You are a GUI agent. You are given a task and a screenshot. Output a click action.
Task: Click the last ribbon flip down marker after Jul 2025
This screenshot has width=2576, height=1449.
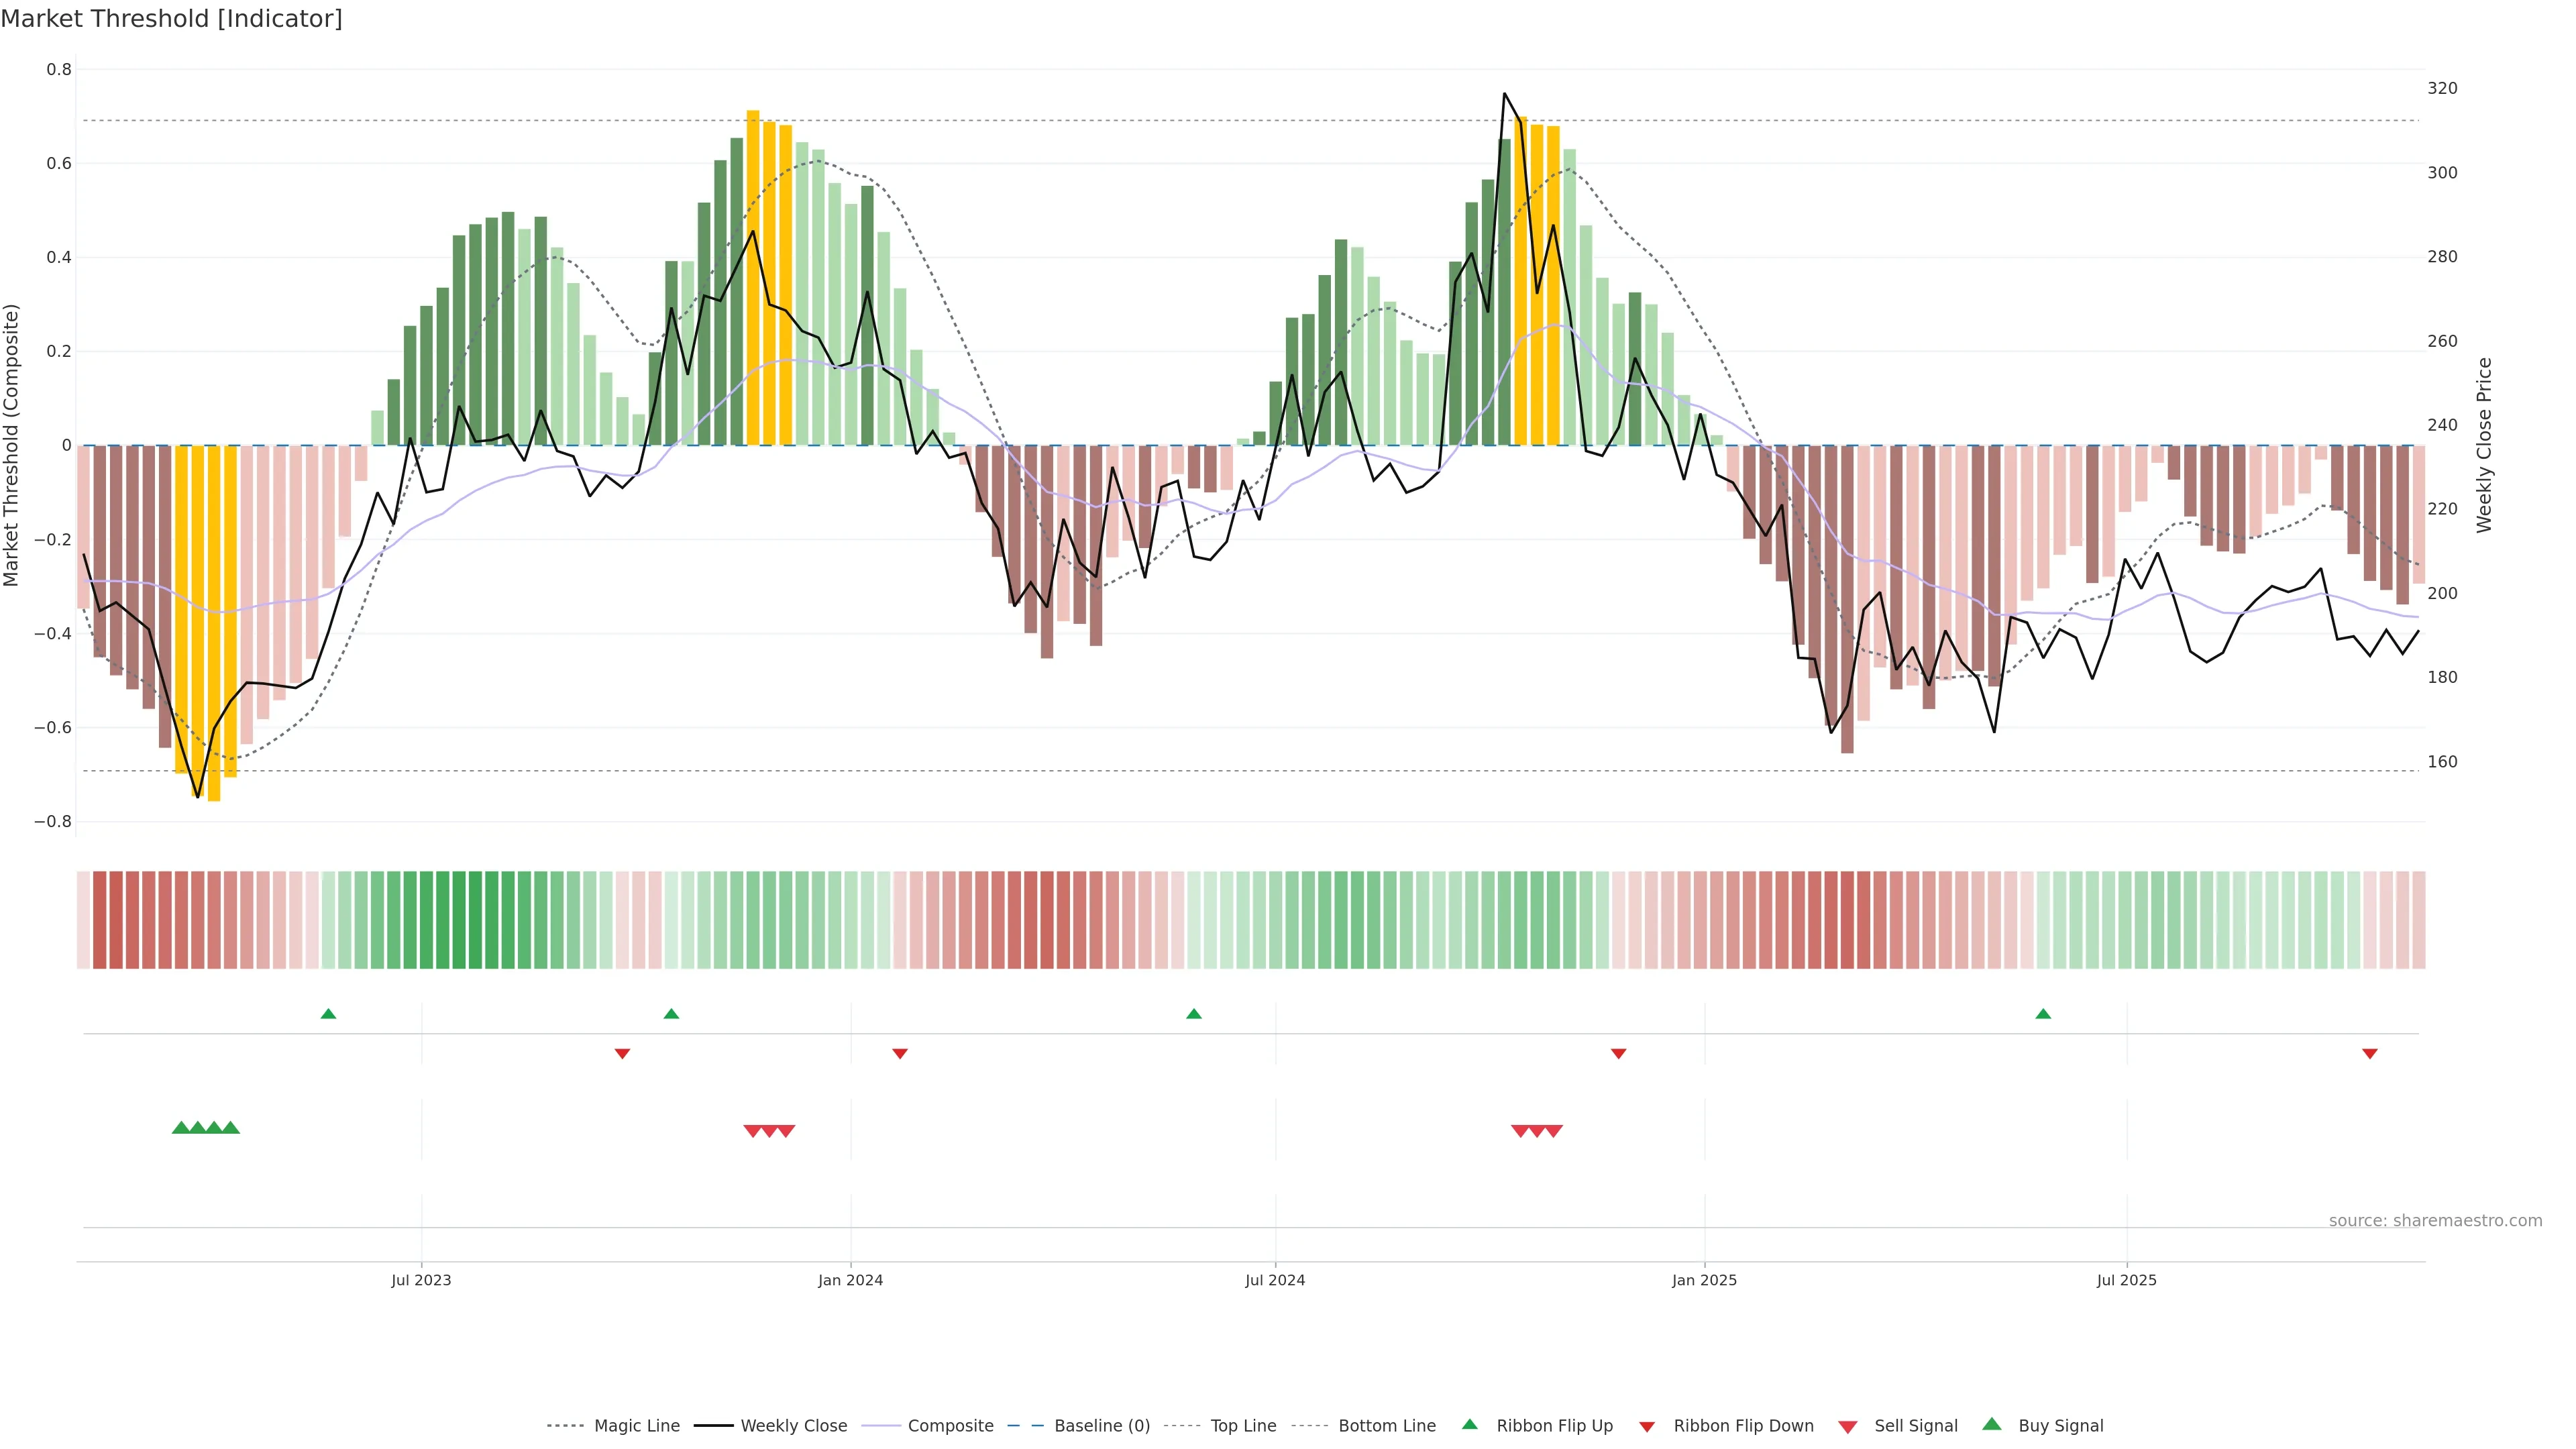point(2369,1053)
